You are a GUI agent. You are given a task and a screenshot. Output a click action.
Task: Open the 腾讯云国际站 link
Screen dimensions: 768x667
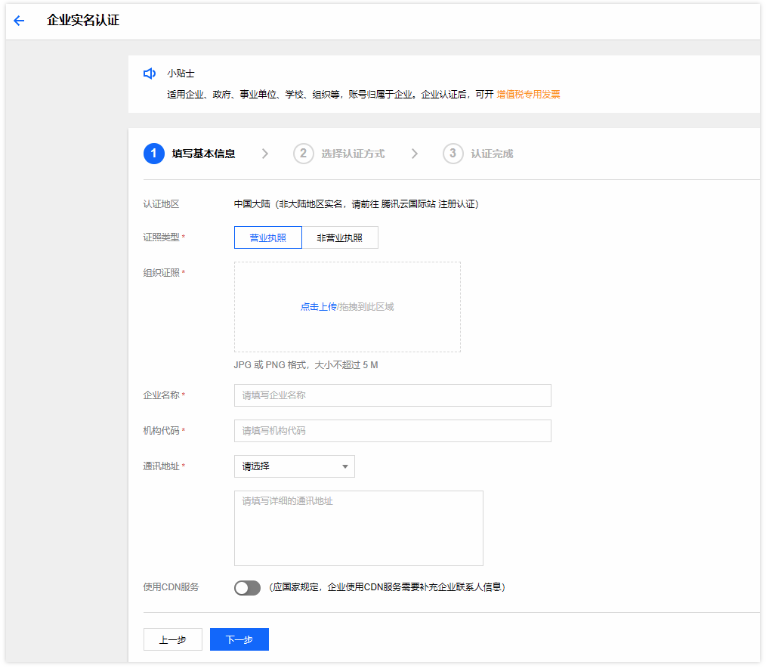[408, 204]
